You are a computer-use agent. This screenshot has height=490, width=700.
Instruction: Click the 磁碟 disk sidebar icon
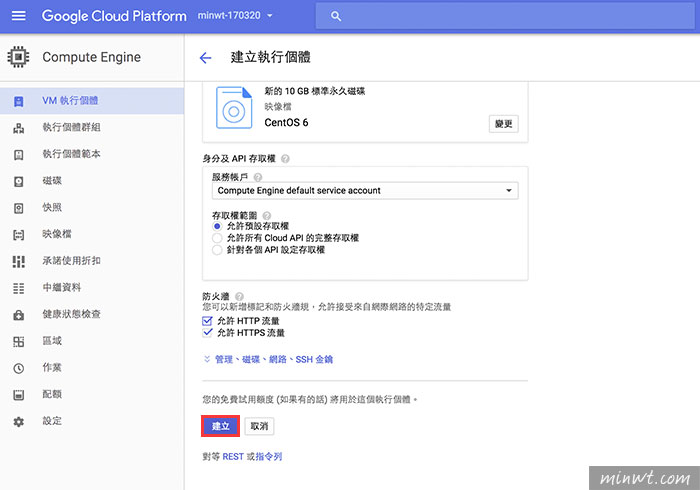18,182
